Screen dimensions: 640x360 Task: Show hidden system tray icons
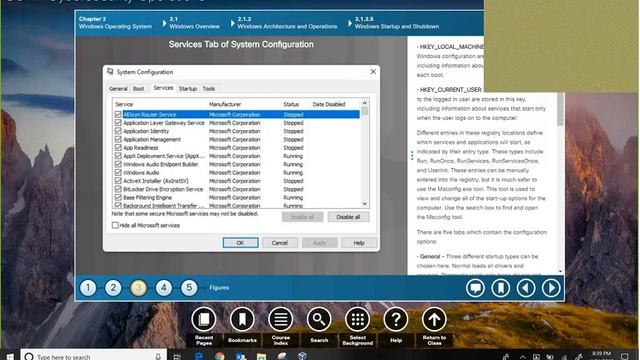(x=523, y=357)
